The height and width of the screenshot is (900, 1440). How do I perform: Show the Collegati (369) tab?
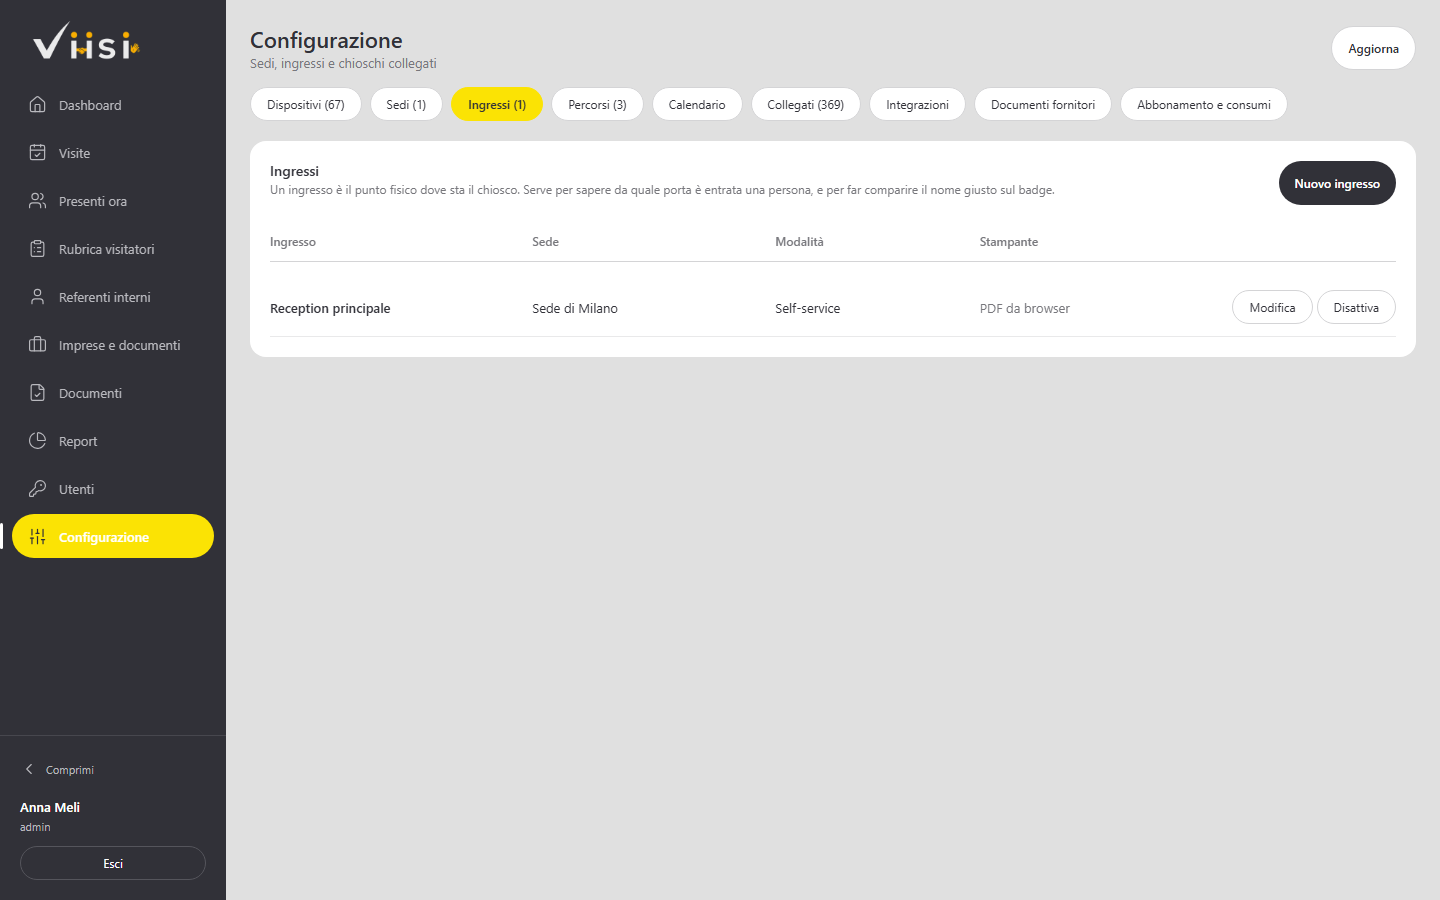tap(806, 104)
